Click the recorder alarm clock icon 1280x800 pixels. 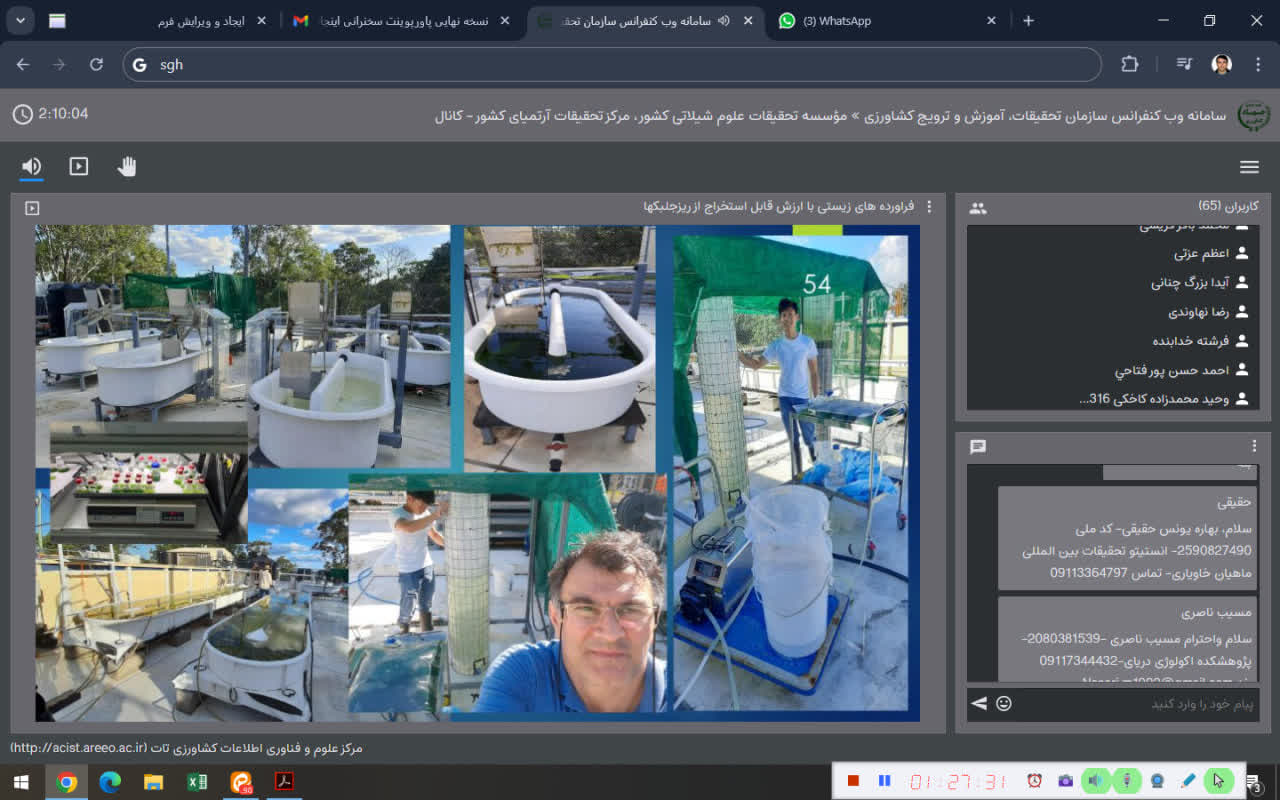point(1035,780)
